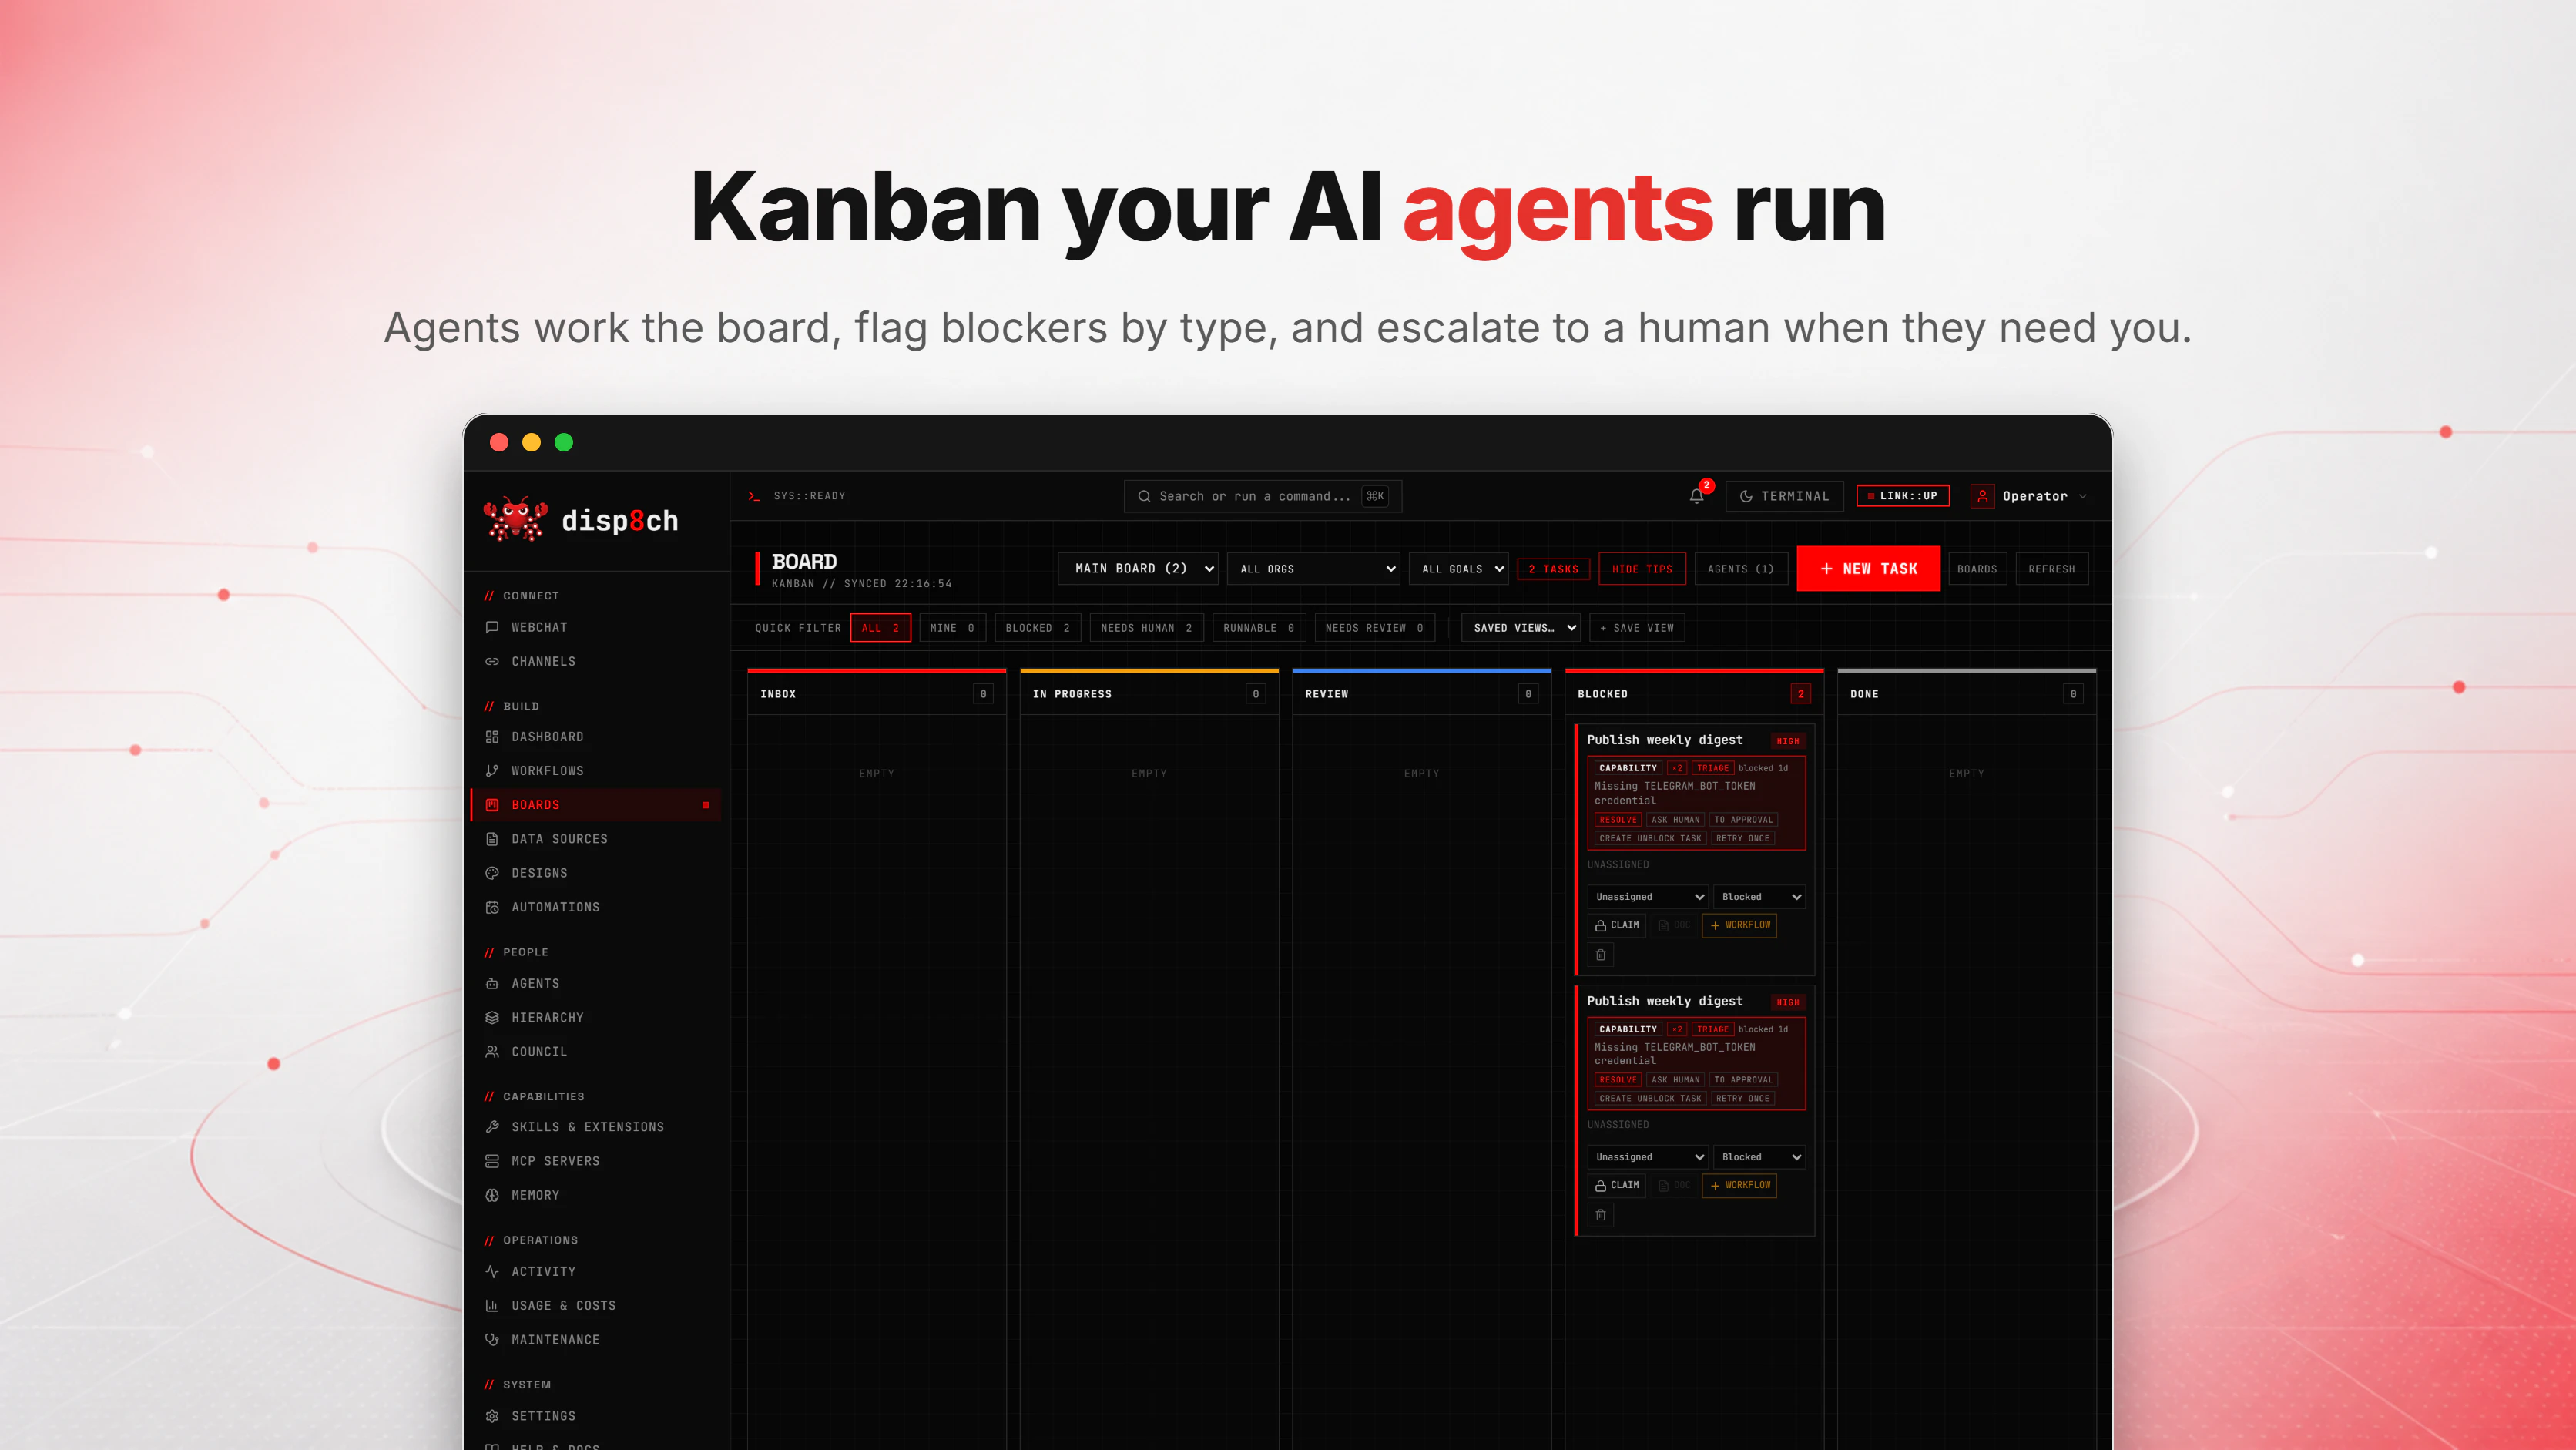Open the Operator account menu
Screen dimensions: 2576x1450
click(x=2029, y=496)
